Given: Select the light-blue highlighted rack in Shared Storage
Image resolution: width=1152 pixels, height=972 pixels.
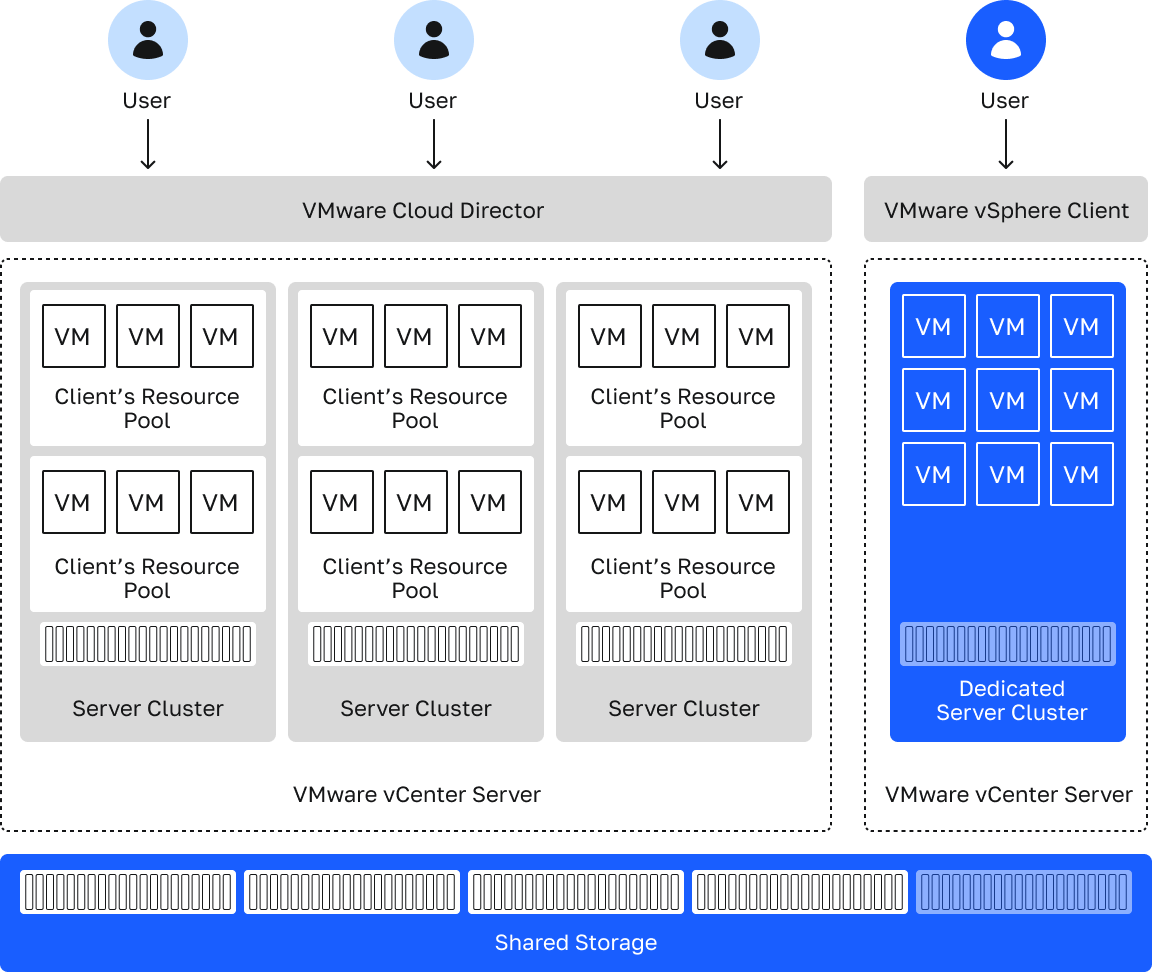Looking at the screenshot, I should [x=1024, y=892].
